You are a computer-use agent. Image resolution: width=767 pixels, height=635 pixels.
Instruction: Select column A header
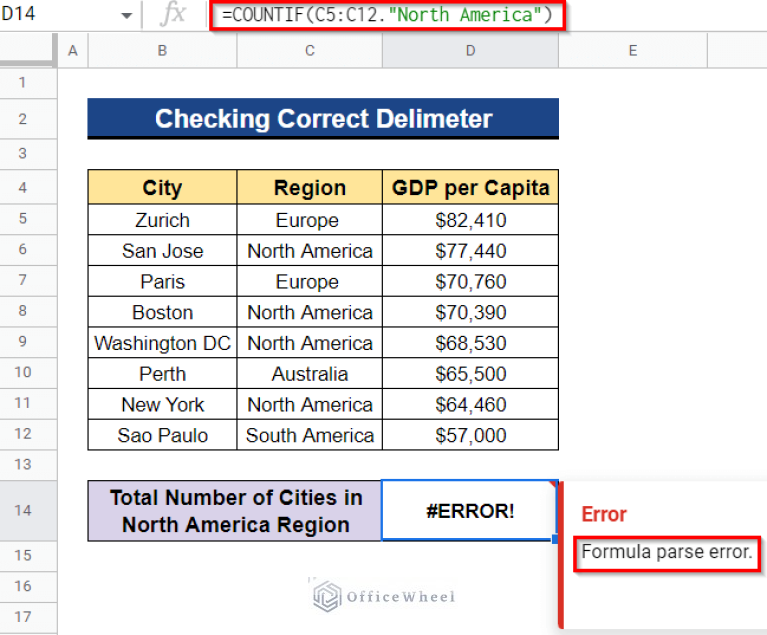pos(73,50)
